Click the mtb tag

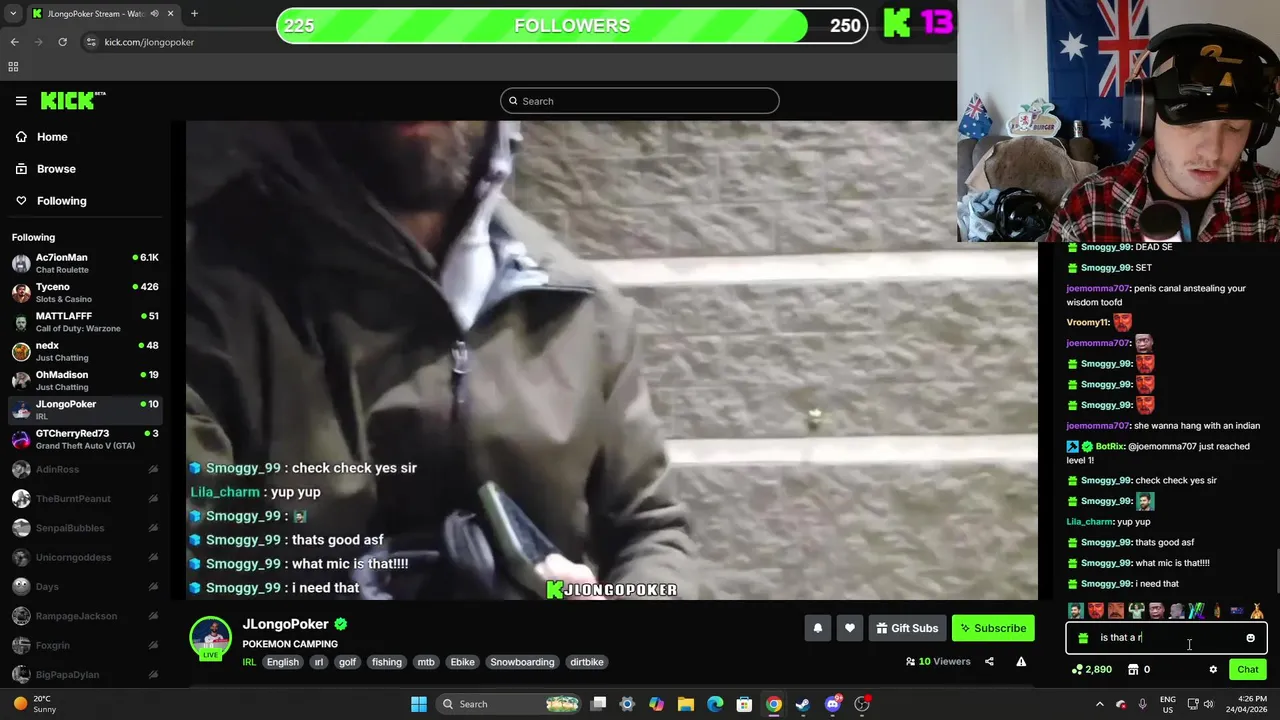coord(426,662)
